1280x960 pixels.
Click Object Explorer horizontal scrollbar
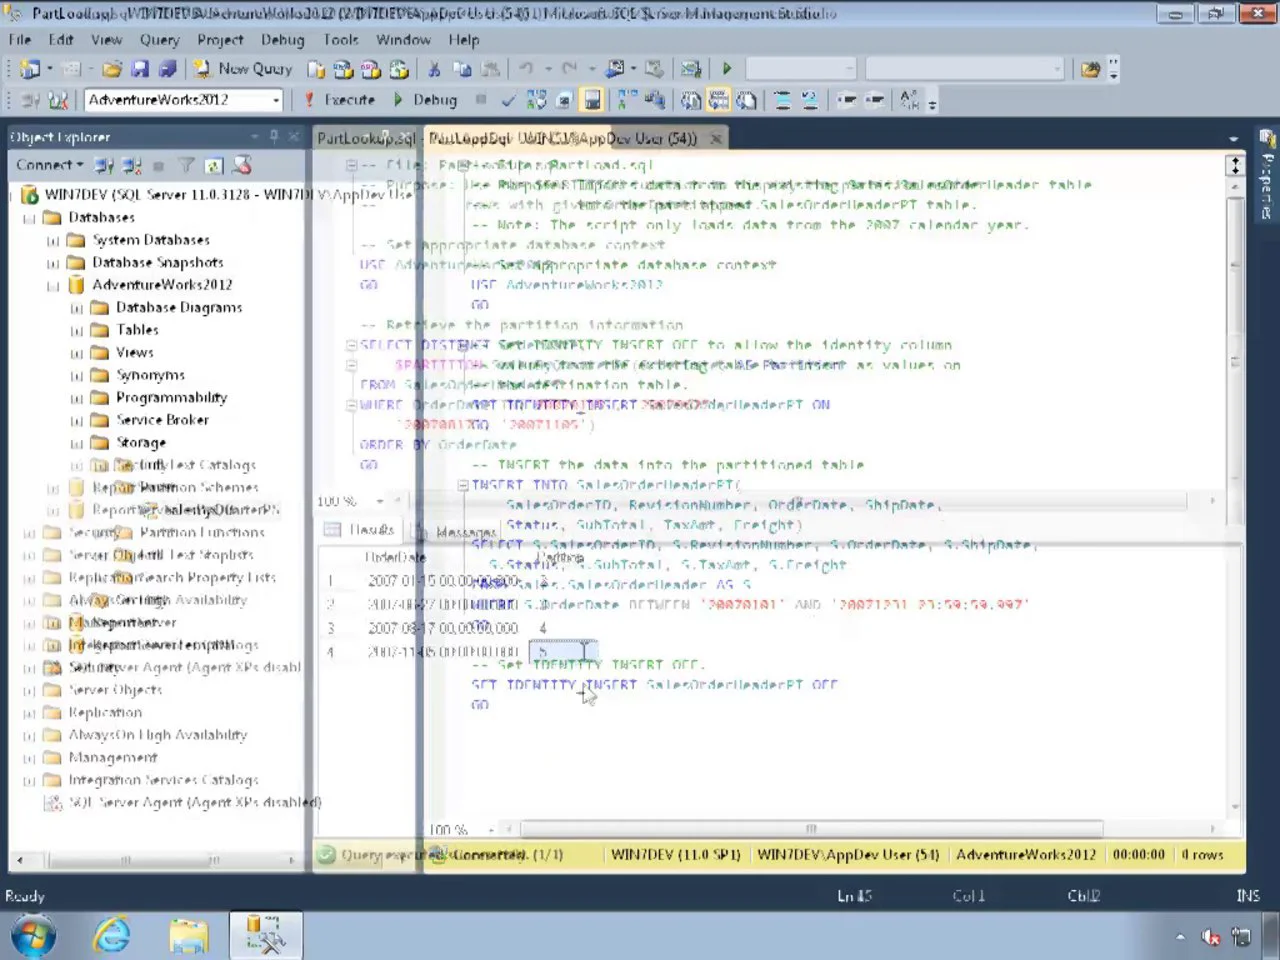click(x=155, y=860)
